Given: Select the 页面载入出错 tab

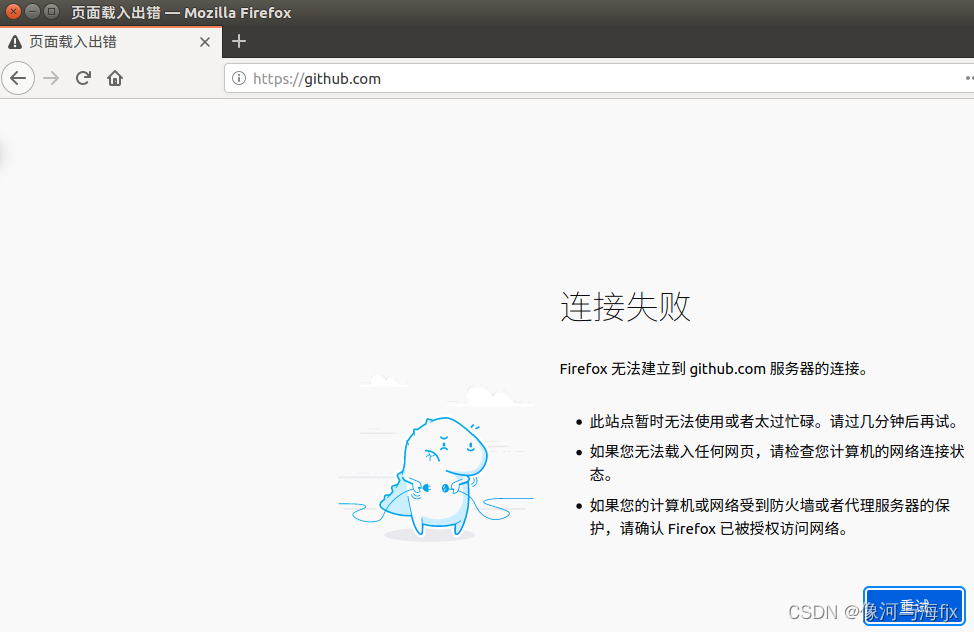Looking at the screenshot, I should point(111,42).
